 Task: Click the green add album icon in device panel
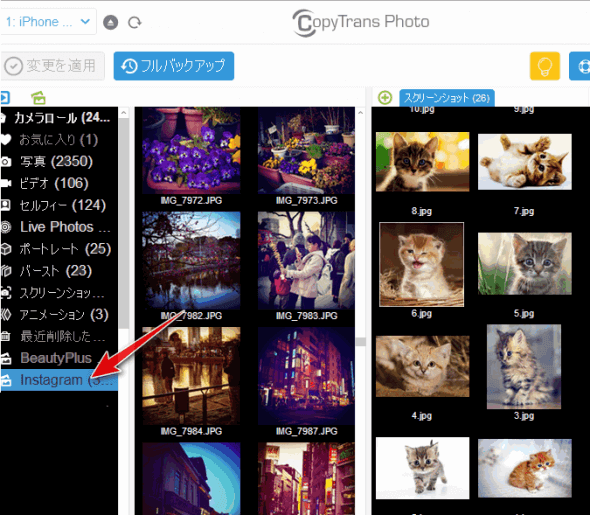click(38, 98)
